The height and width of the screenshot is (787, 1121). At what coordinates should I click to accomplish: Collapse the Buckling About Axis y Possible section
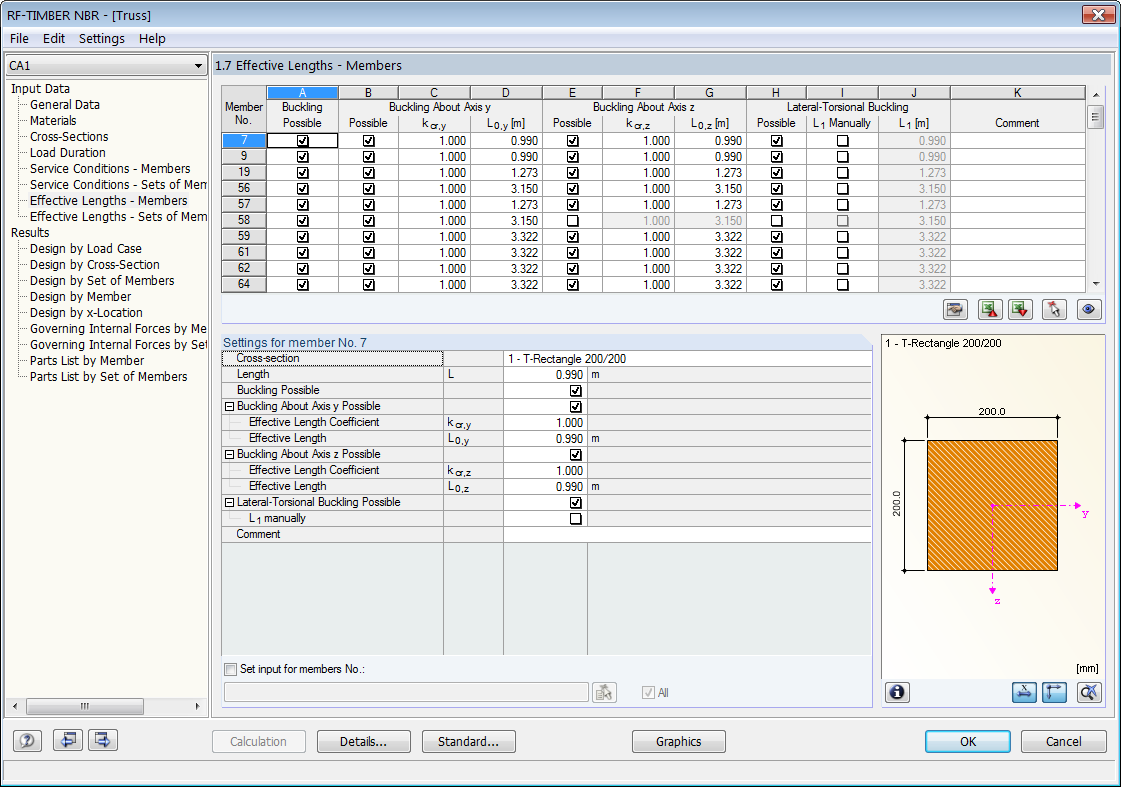pyautogui.click(x=229, y=406)
